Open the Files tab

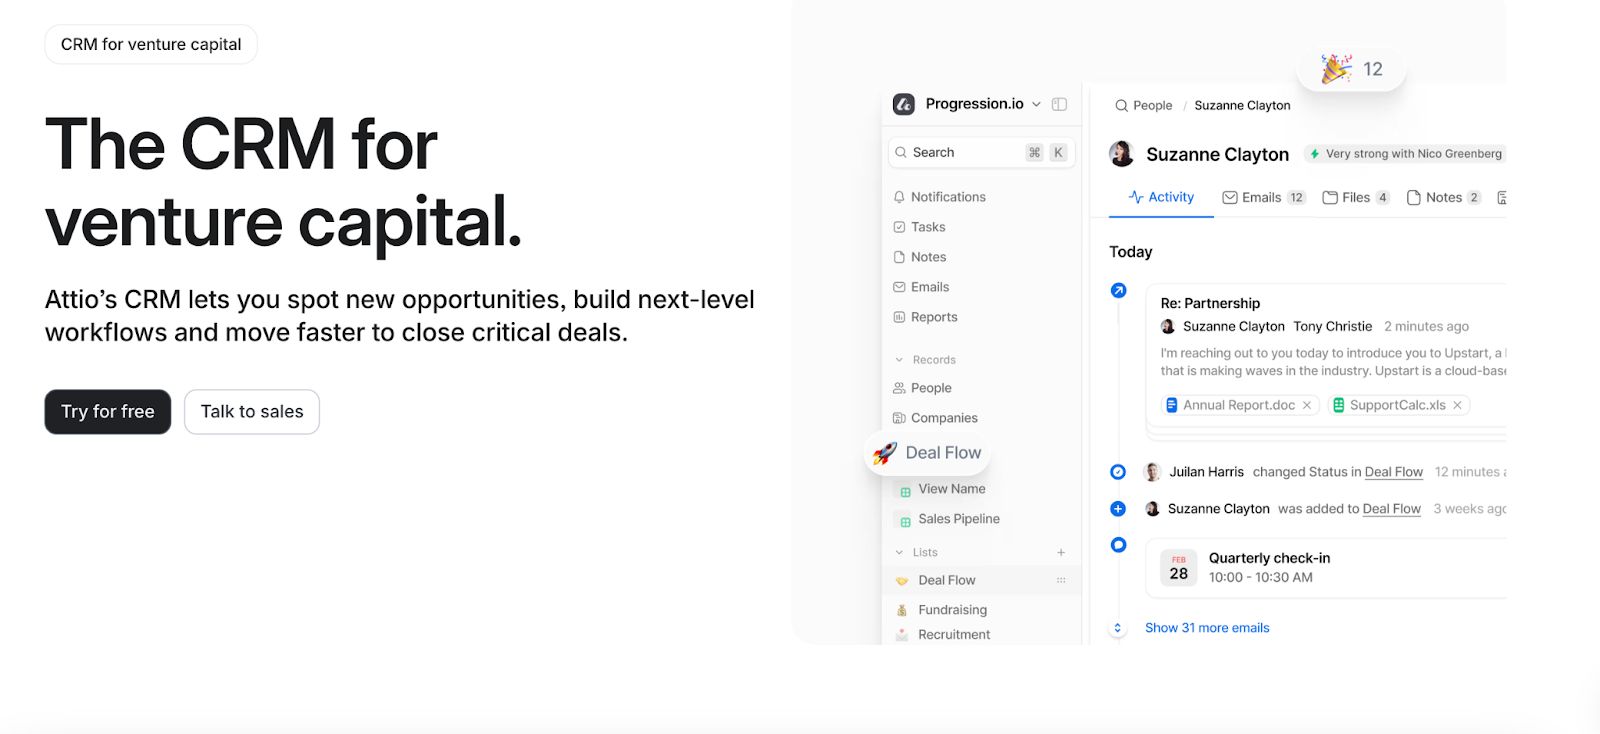[x=1356, y=197]
